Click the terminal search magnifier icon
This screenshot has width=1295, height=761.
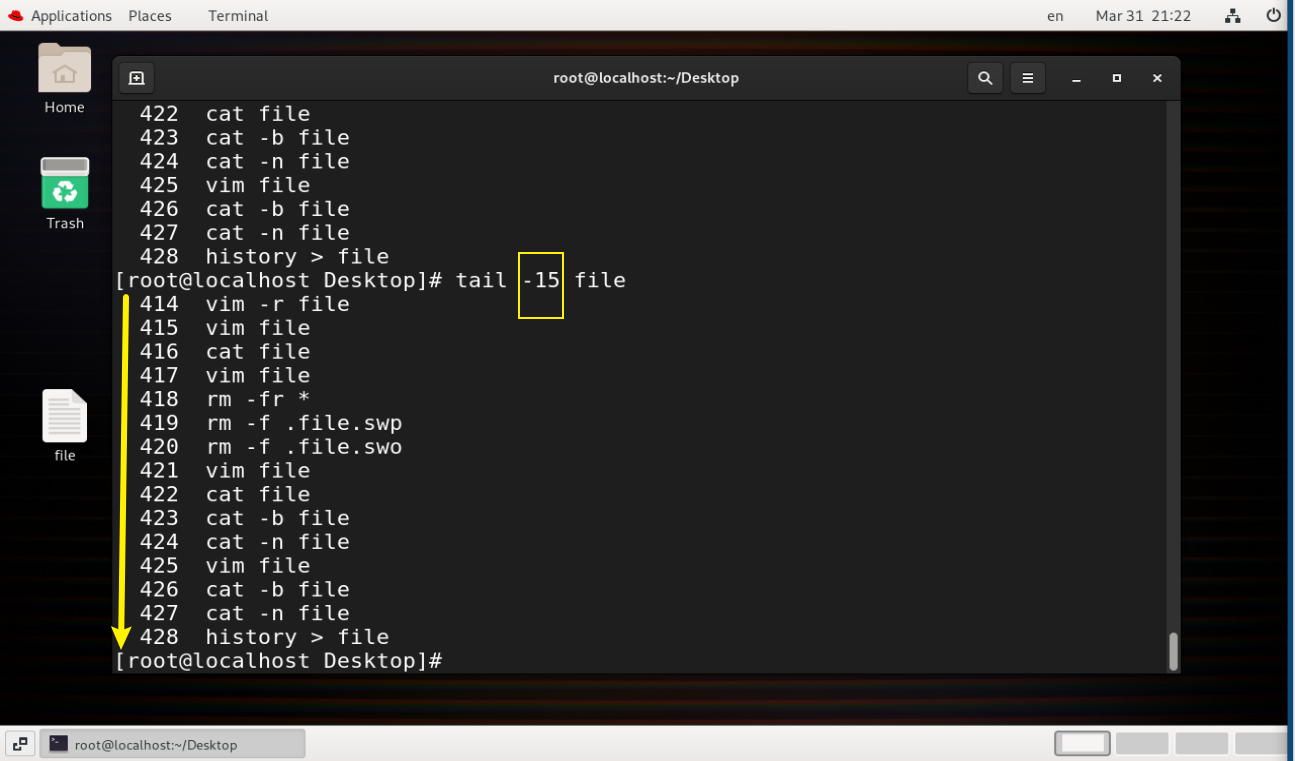tap(985, 78)
